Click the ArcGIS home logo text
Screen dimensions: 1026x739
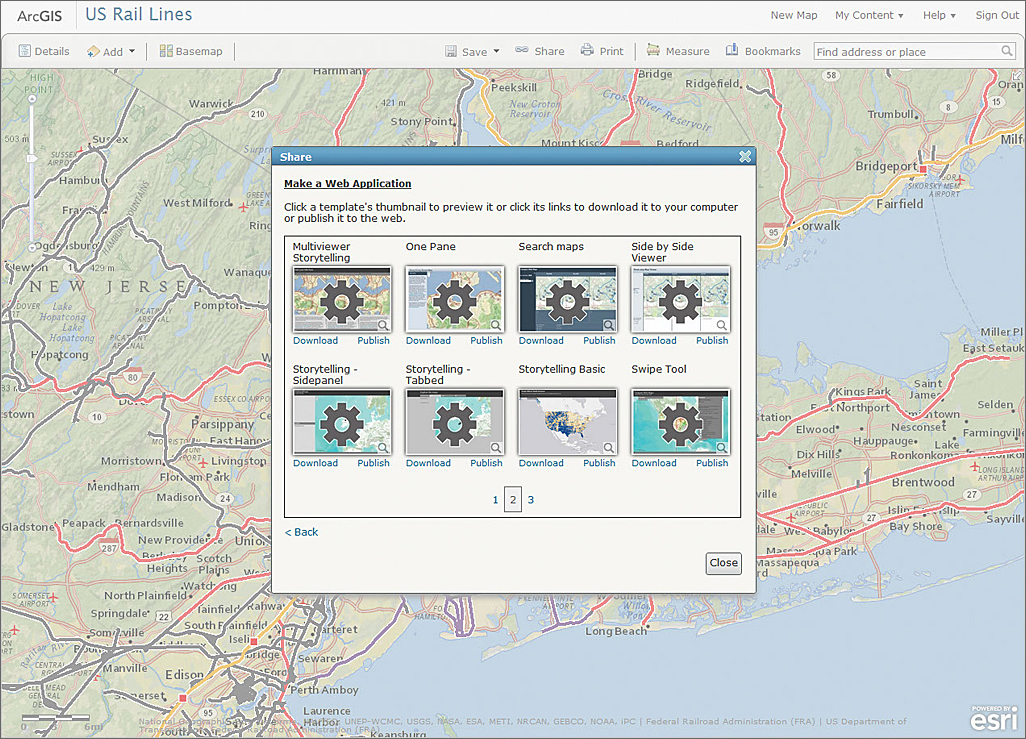pos(39,16)
